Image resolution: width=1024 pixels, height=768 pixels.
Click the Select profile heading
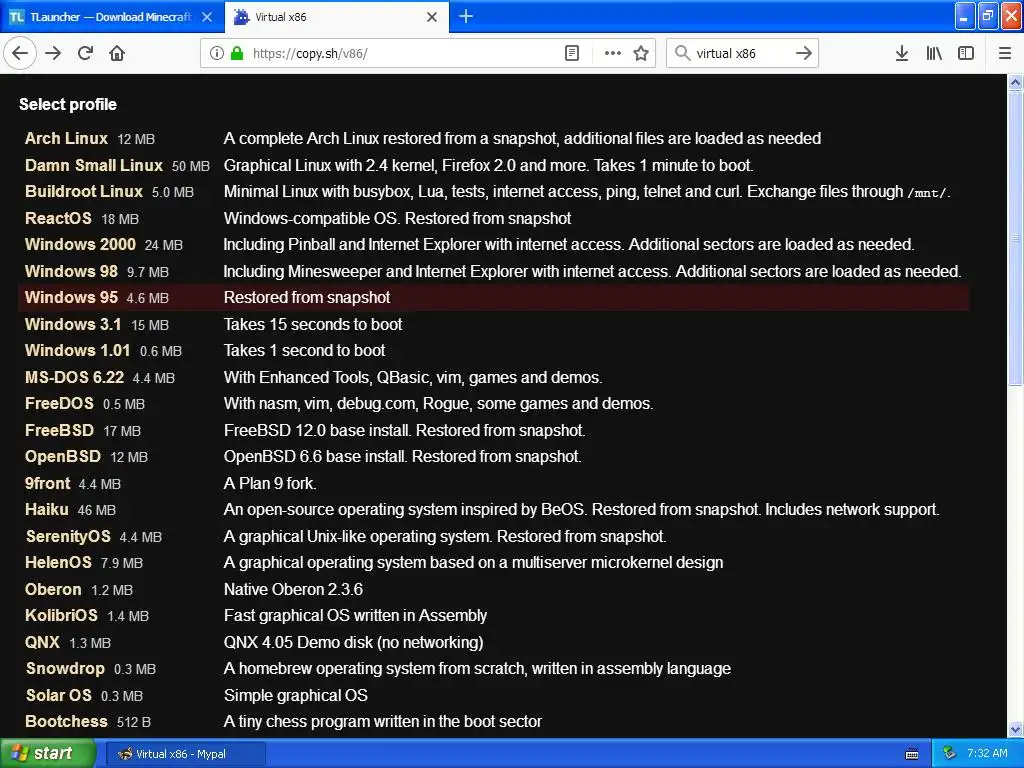(68, 104)
